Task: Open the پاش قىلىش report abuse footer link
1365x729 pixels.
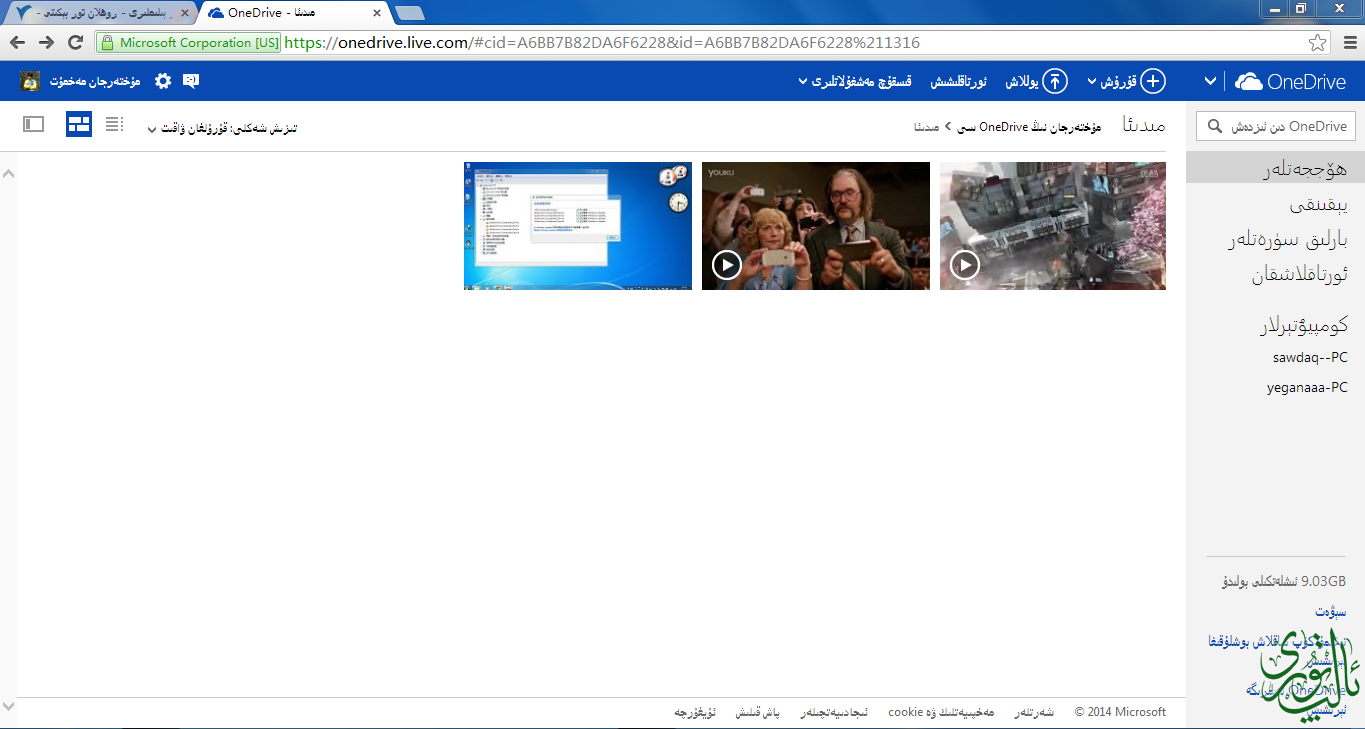Action: pyautogui.click(x=757, y=712)
